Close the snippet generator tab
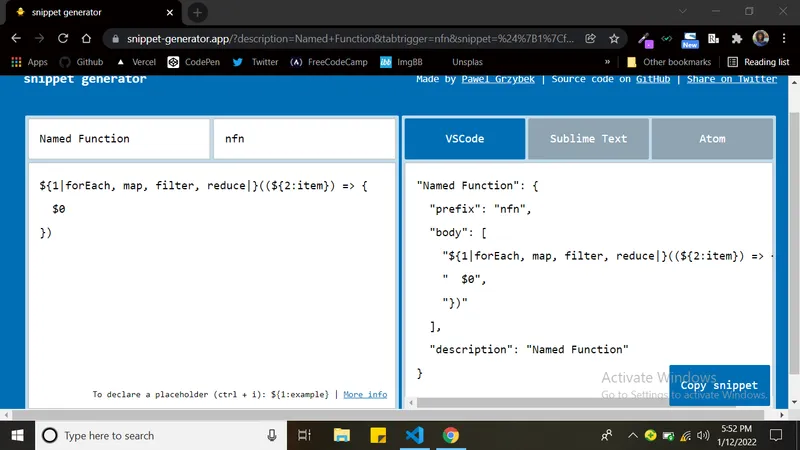 click(170, 12)
